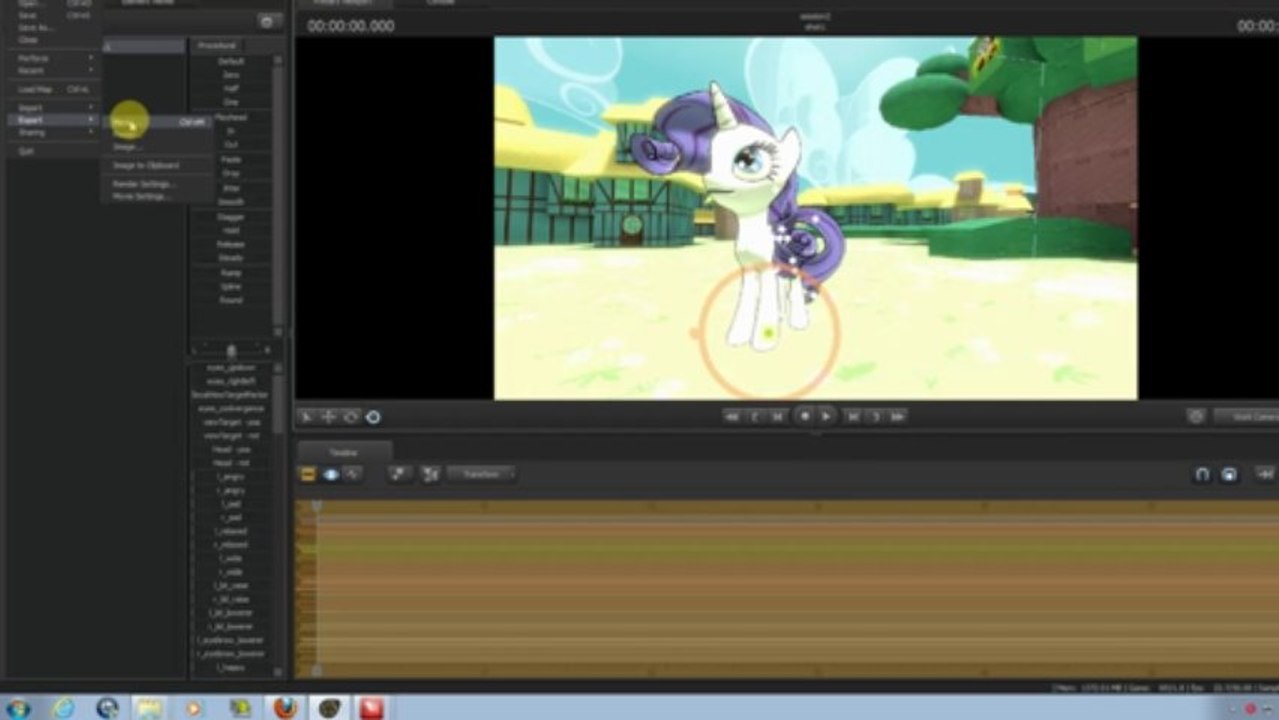Open the Transform dropdown in timeline toolbar
Screen dimensions: 1279x720
[482, 474]
